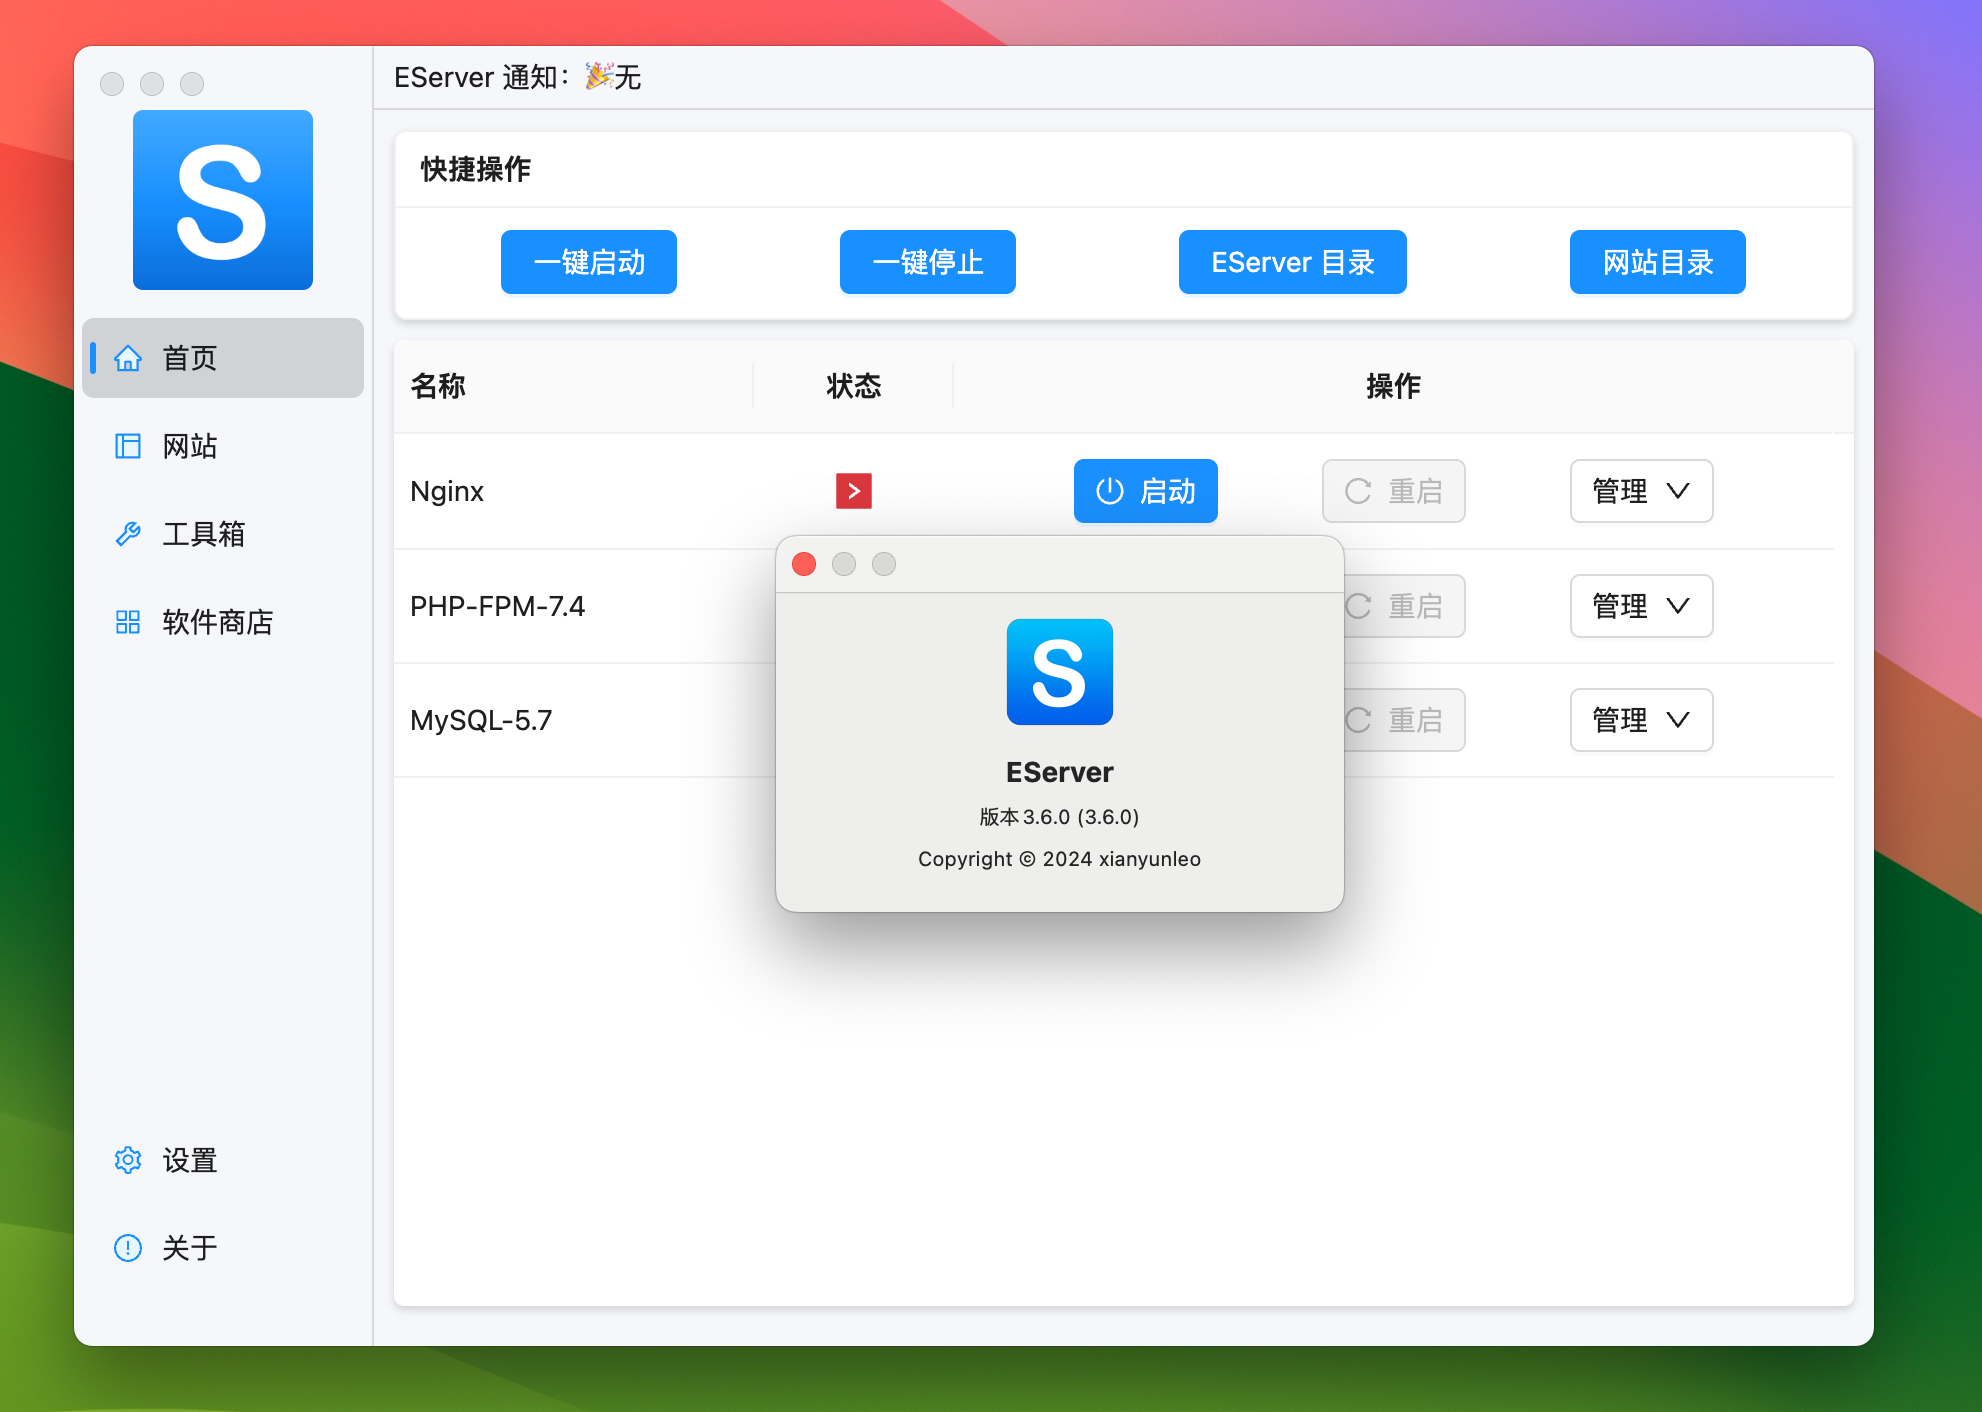Click the EServer name in about dialog

pyautogui.click(x=1060, y=772)
